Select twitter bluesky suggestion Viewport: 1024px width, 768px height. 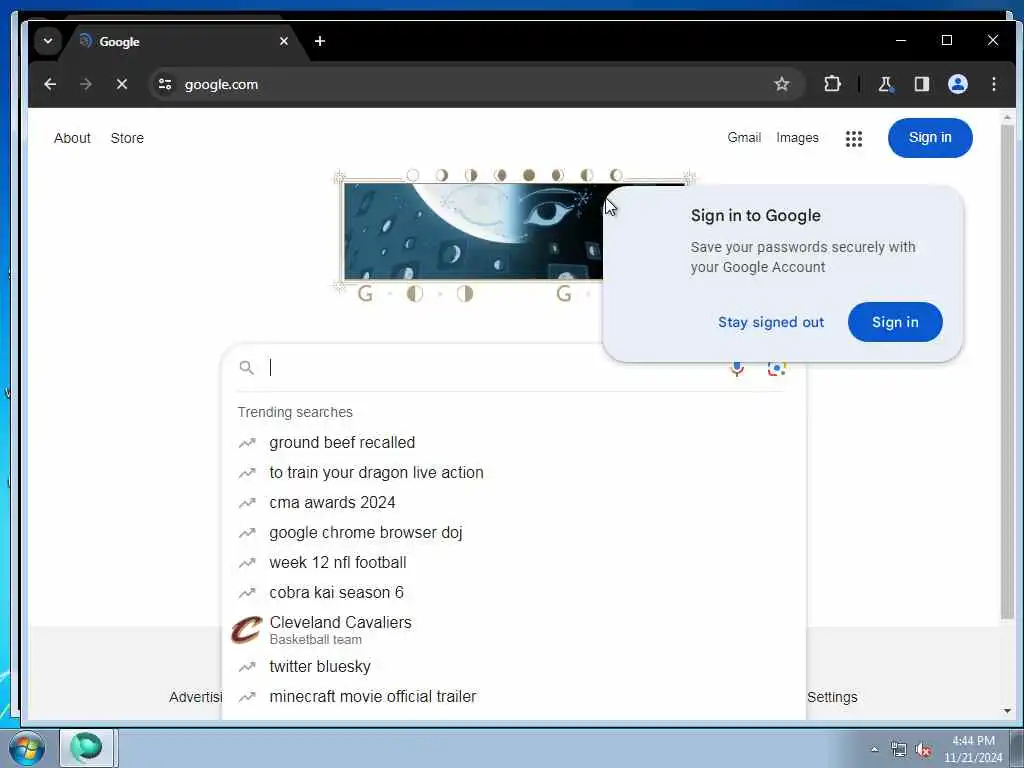(513, 667)
